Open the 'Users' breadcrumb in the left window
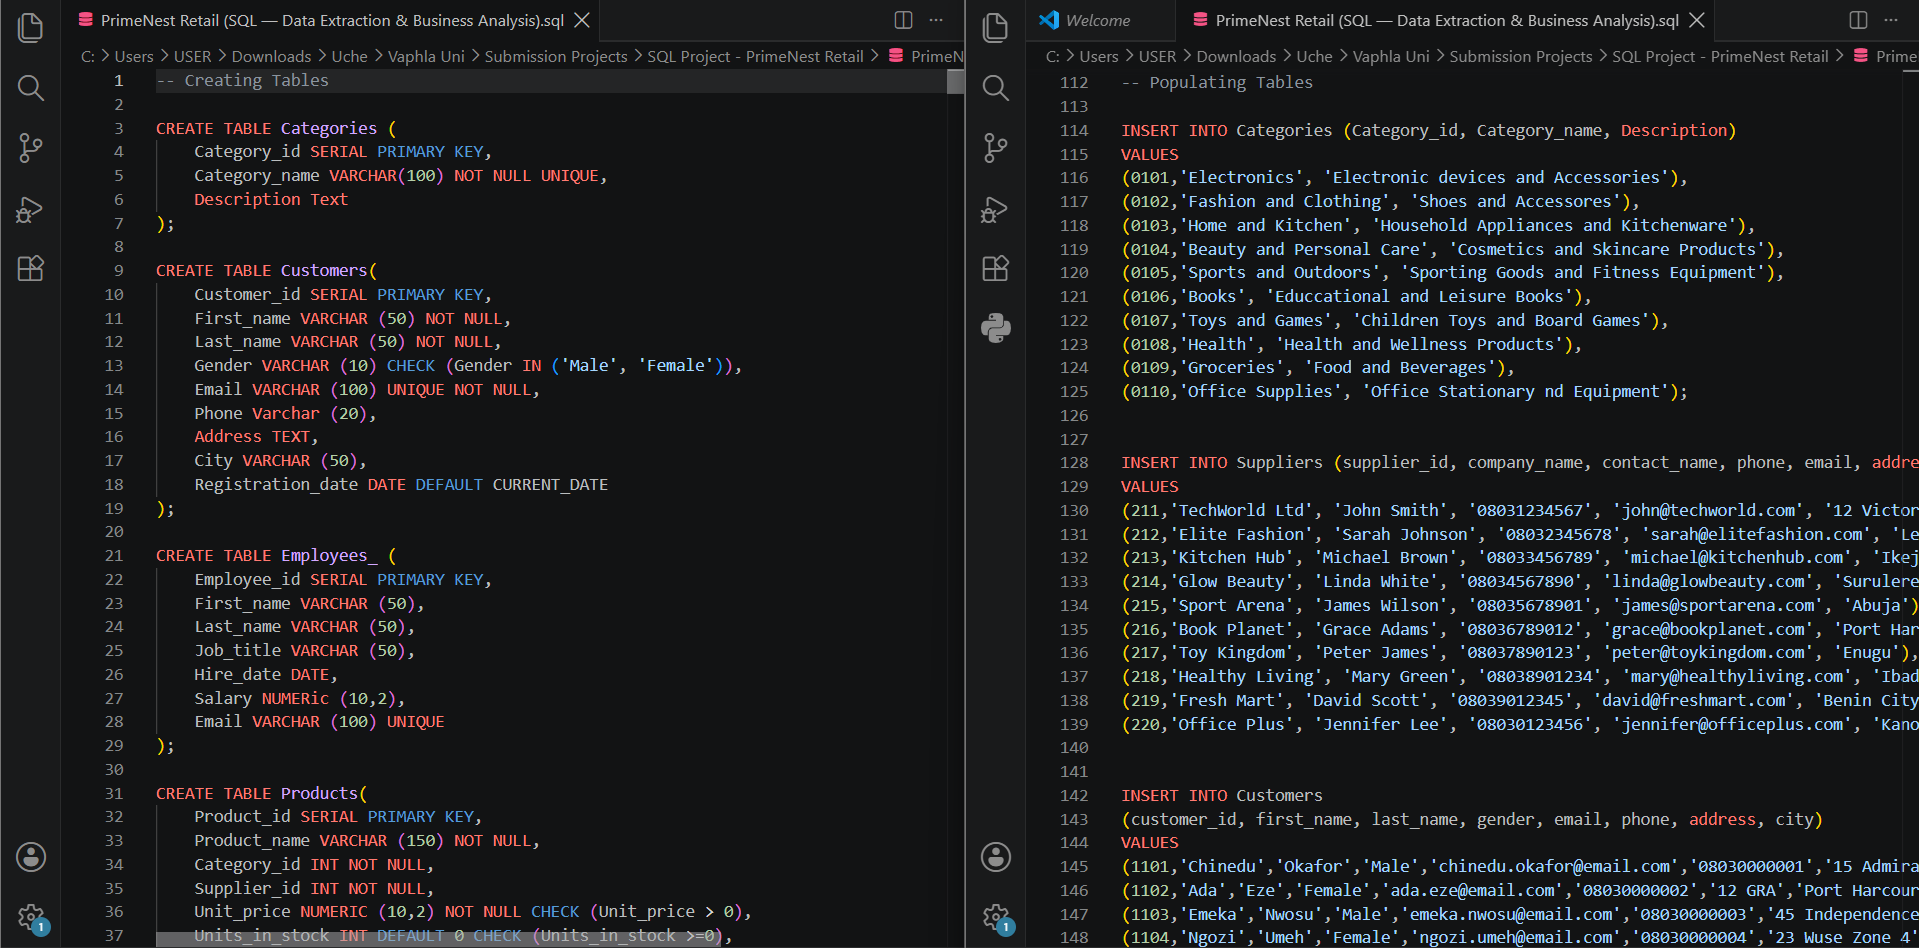1919x948 pixels. click(x=134, y=57)
